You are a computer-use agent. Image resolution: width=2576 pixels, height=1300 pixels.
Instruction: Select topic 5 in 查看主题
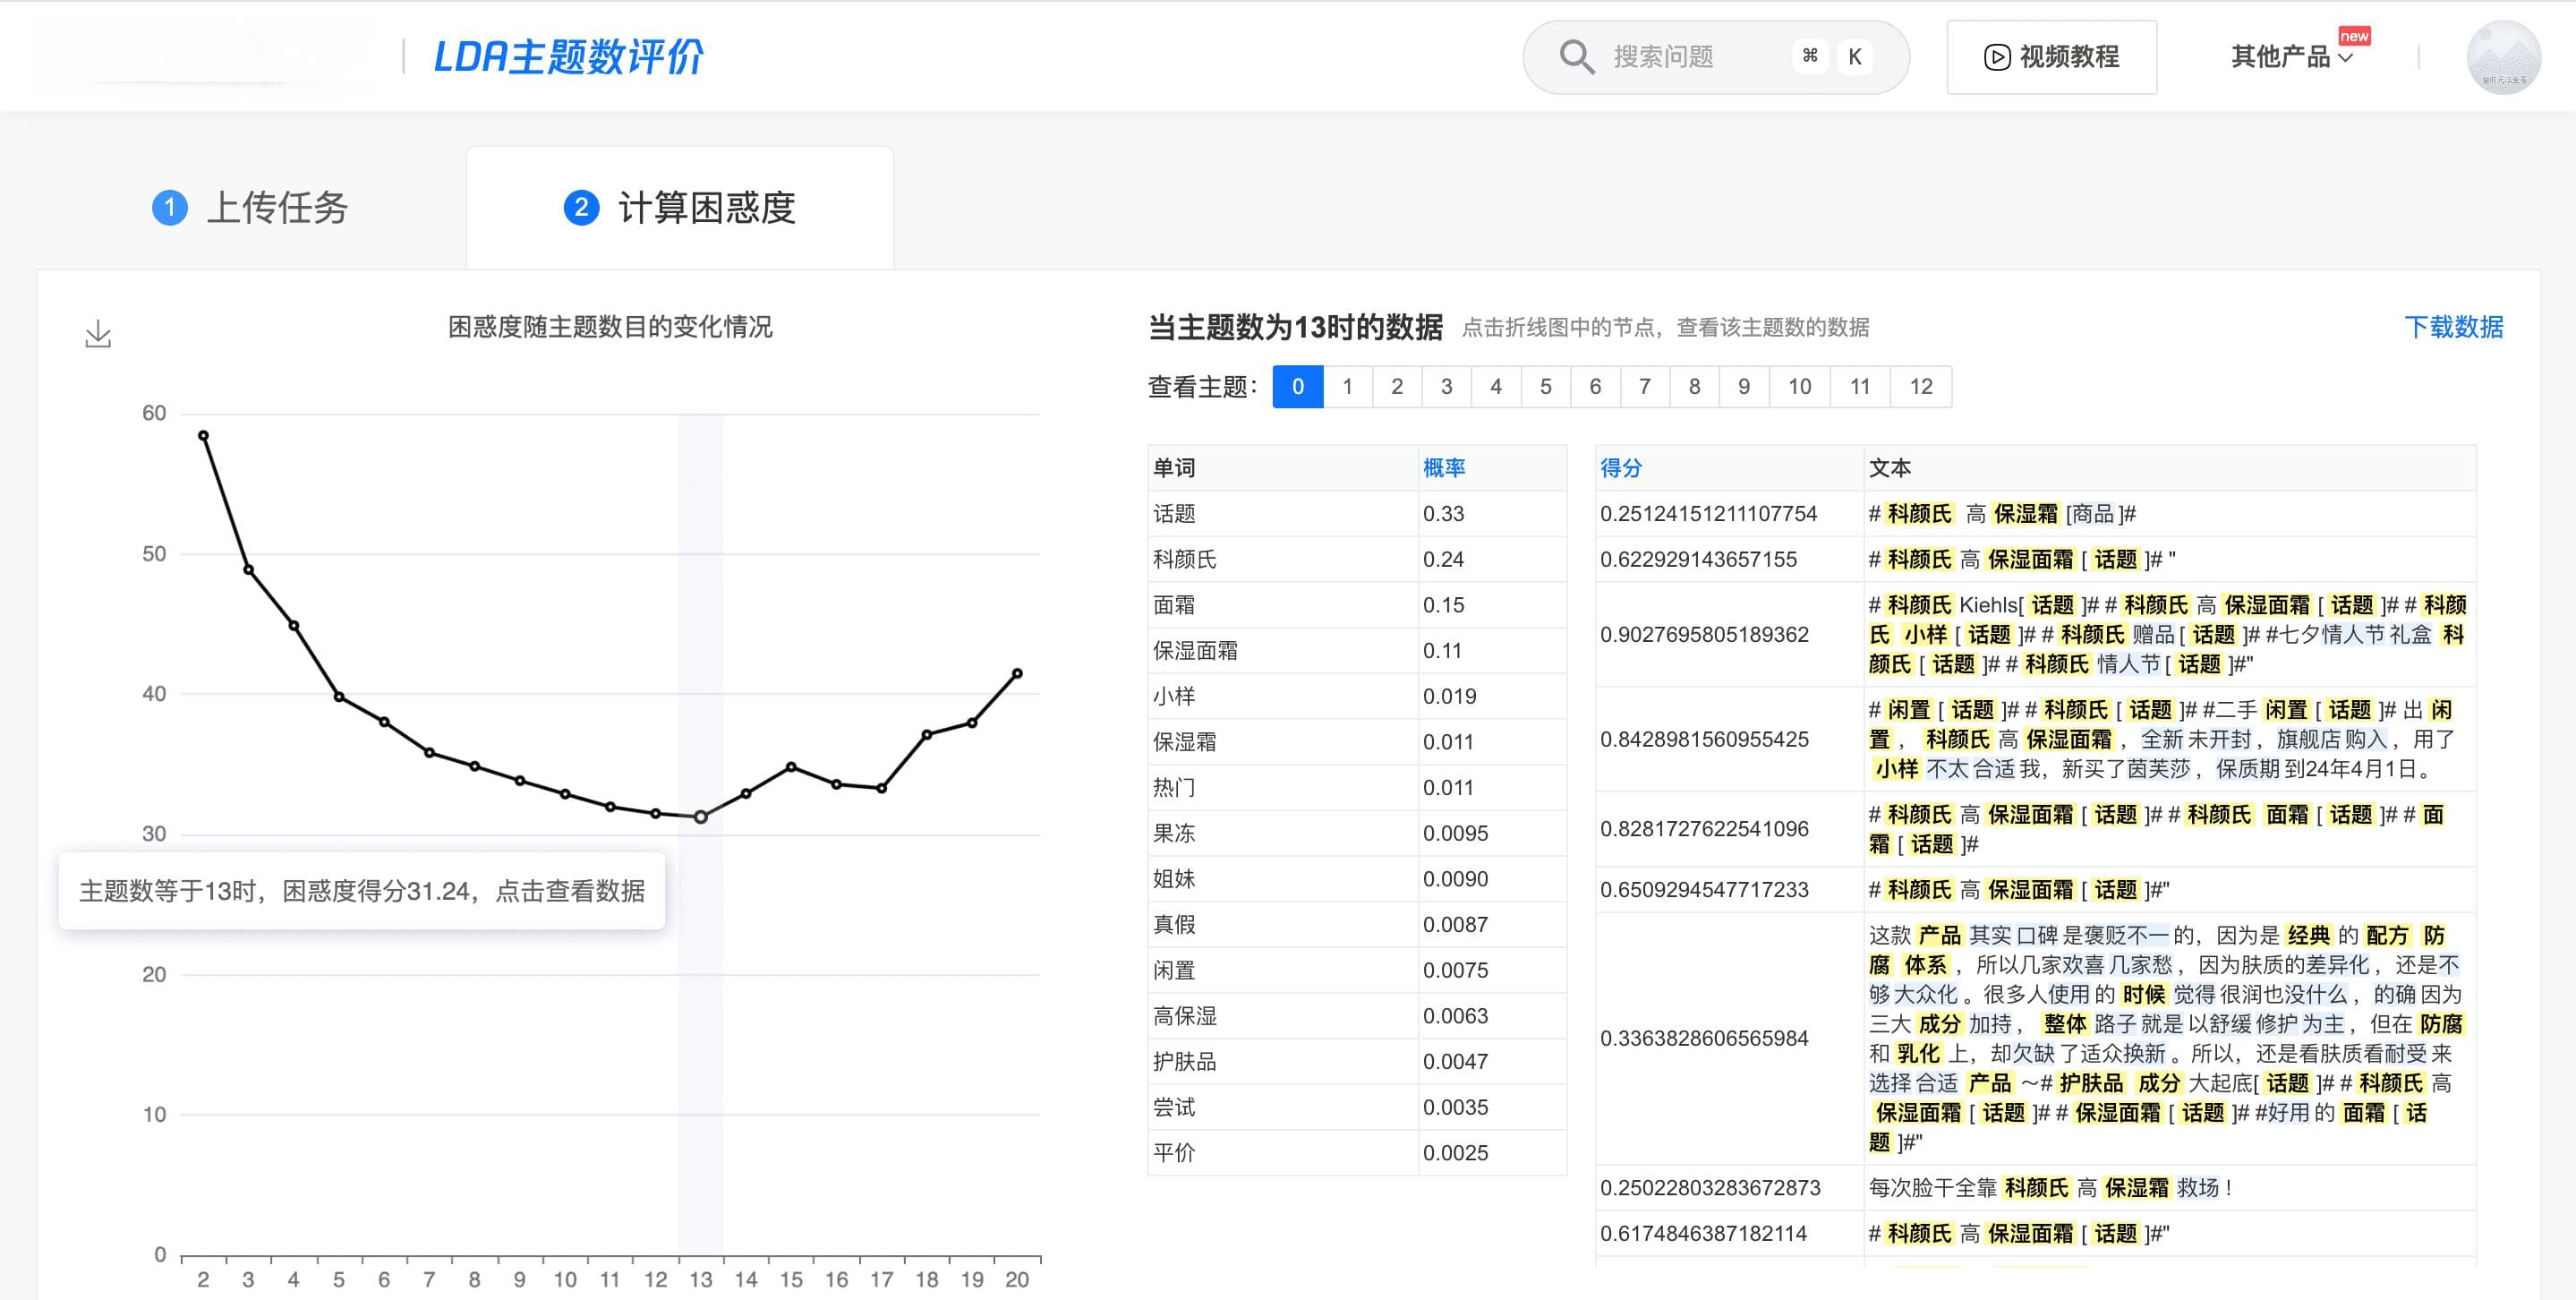[1545, 387]
